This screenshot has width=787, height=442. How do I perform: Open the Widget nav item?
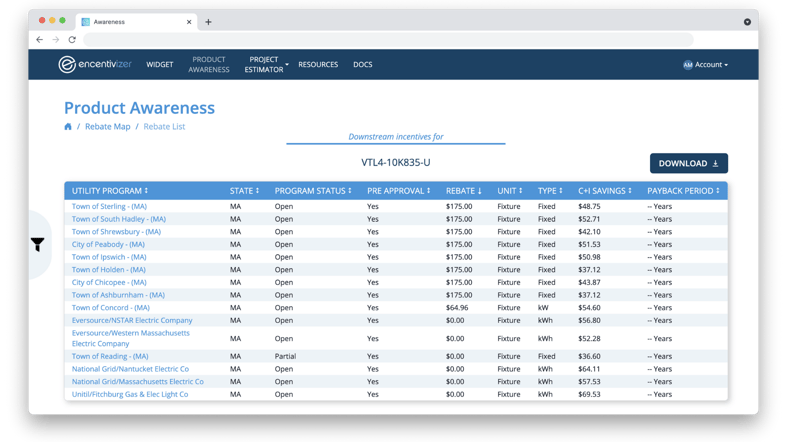point(160,64)
